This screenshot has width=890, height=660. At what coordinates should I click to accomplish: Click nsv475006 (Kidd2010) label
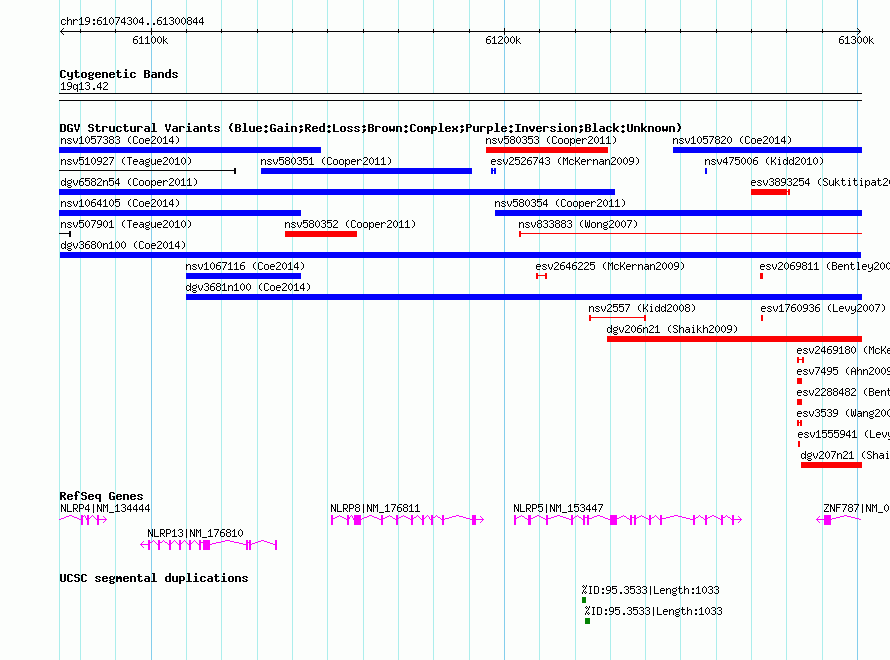coord(763,161)
